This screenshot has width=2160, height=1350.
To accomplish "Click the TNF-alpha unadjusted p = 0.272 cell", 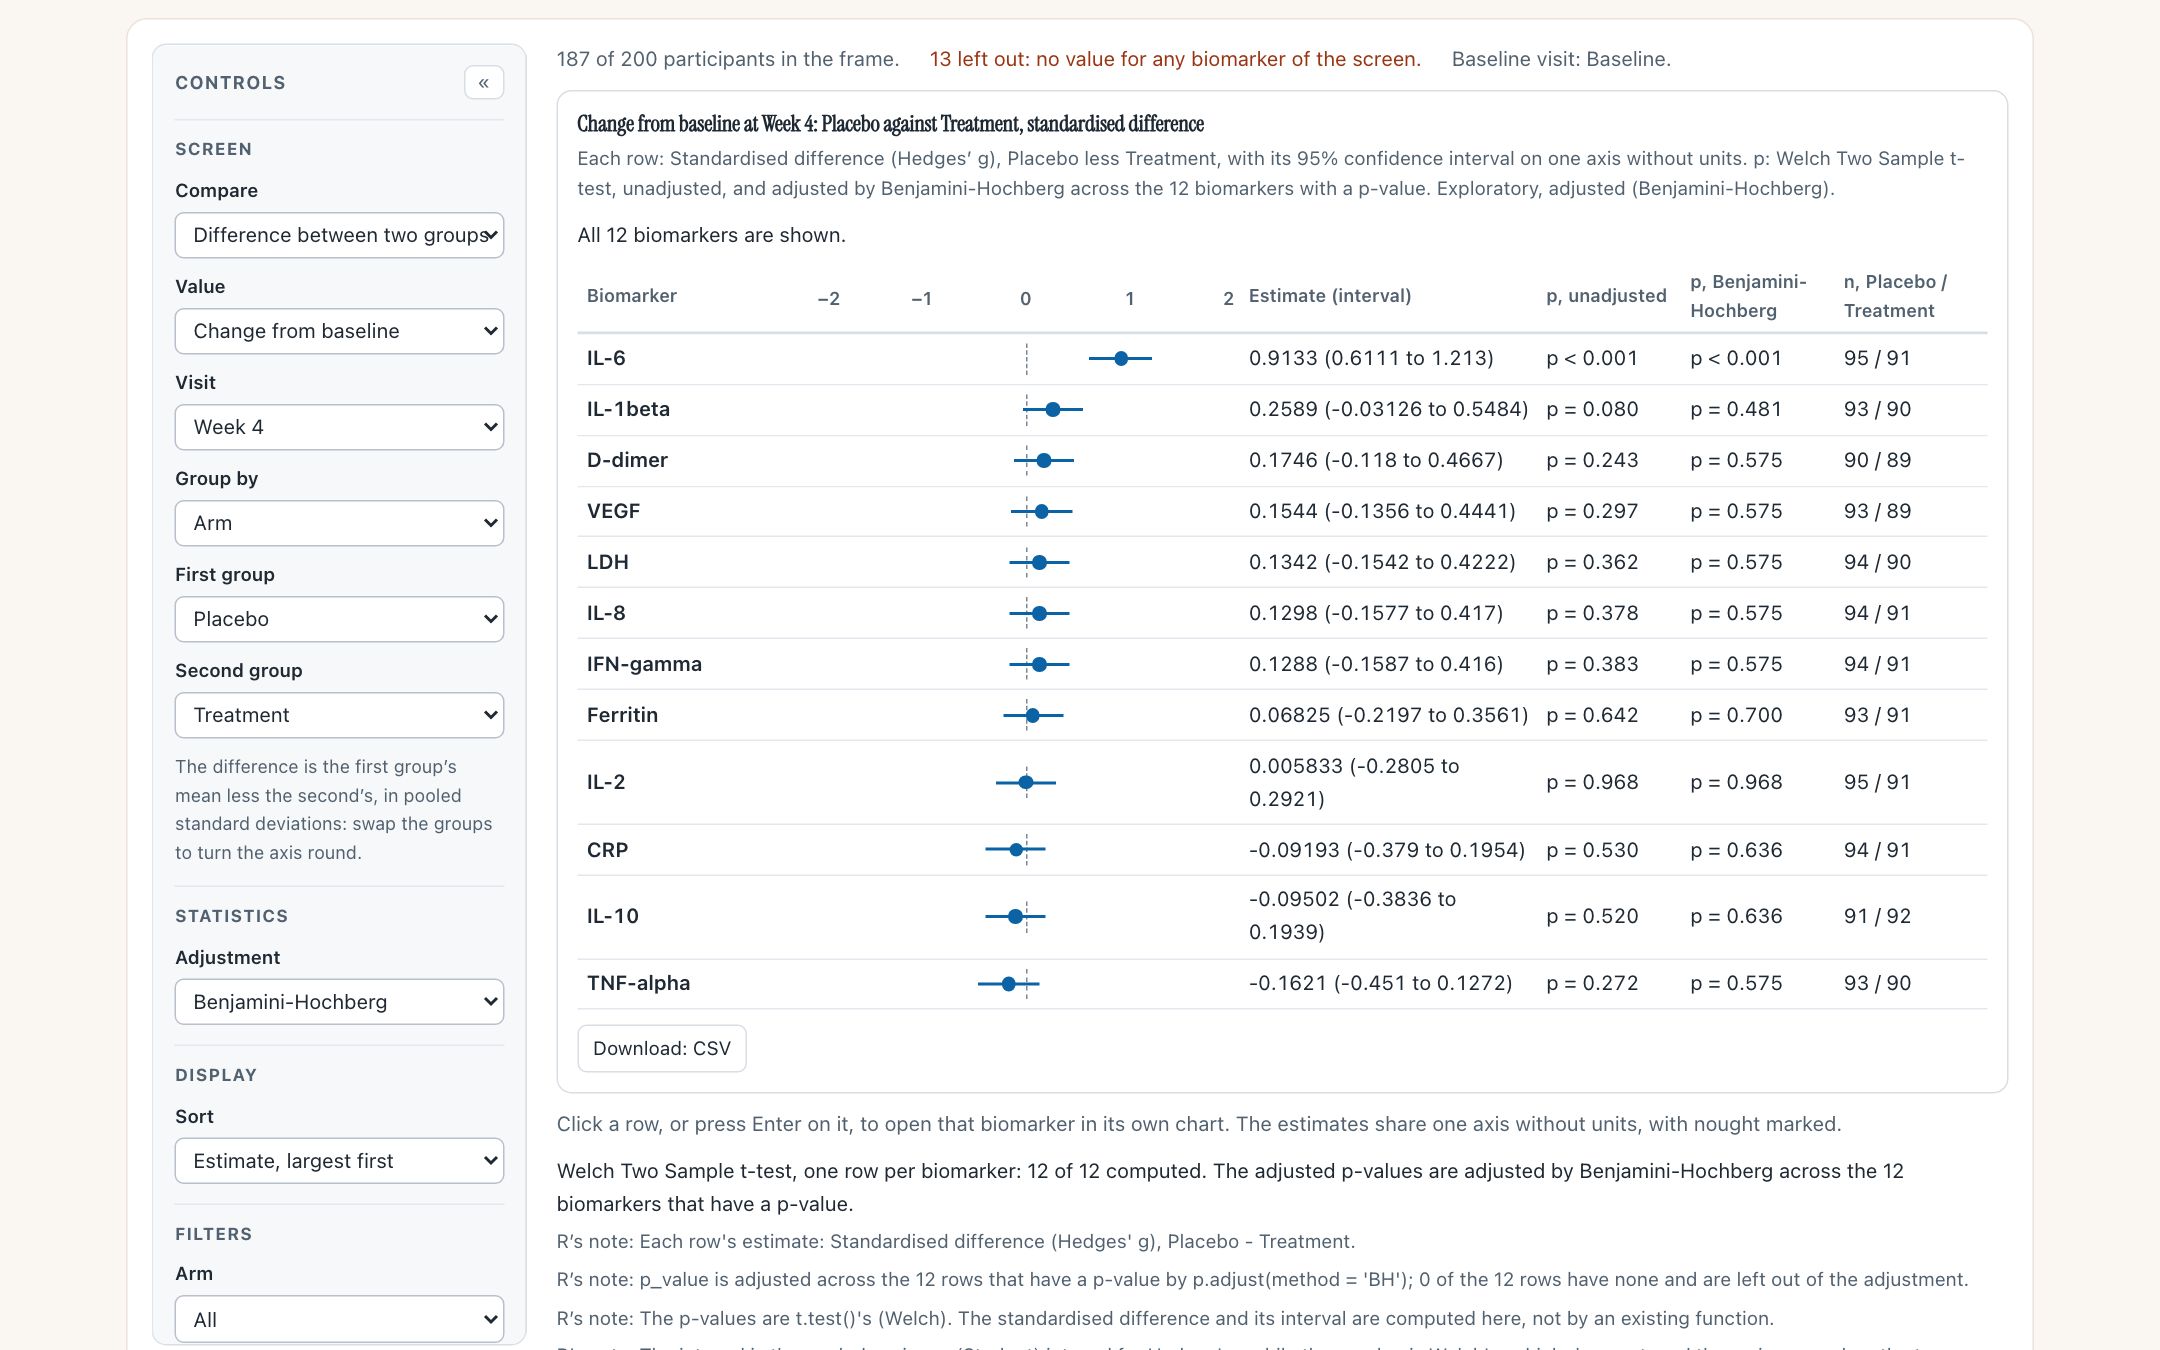I will (1592, 983).
